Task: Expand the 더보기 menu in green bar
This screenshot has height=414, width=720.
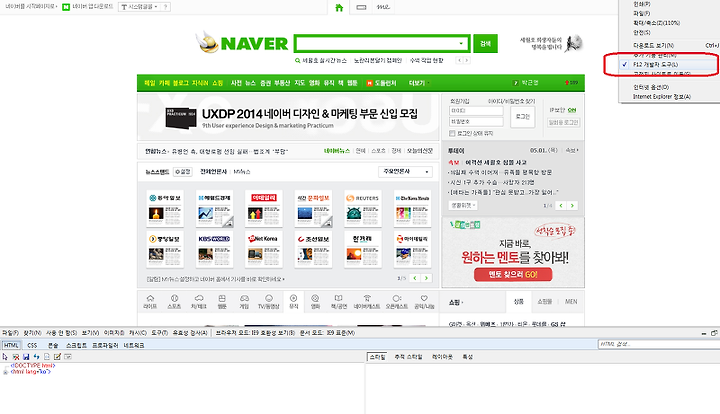Action: click(x=419, y=83)
